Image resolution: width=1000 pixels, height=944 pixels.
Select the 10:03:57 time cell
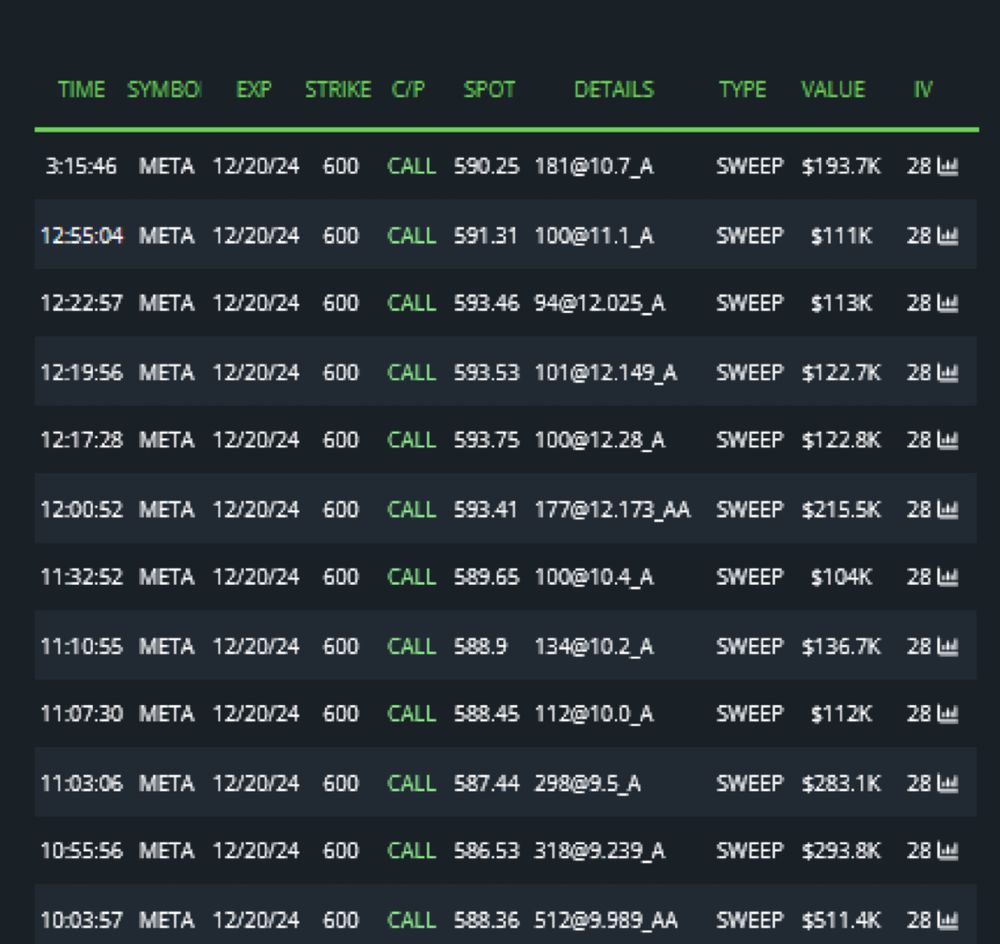pos(82,920)
